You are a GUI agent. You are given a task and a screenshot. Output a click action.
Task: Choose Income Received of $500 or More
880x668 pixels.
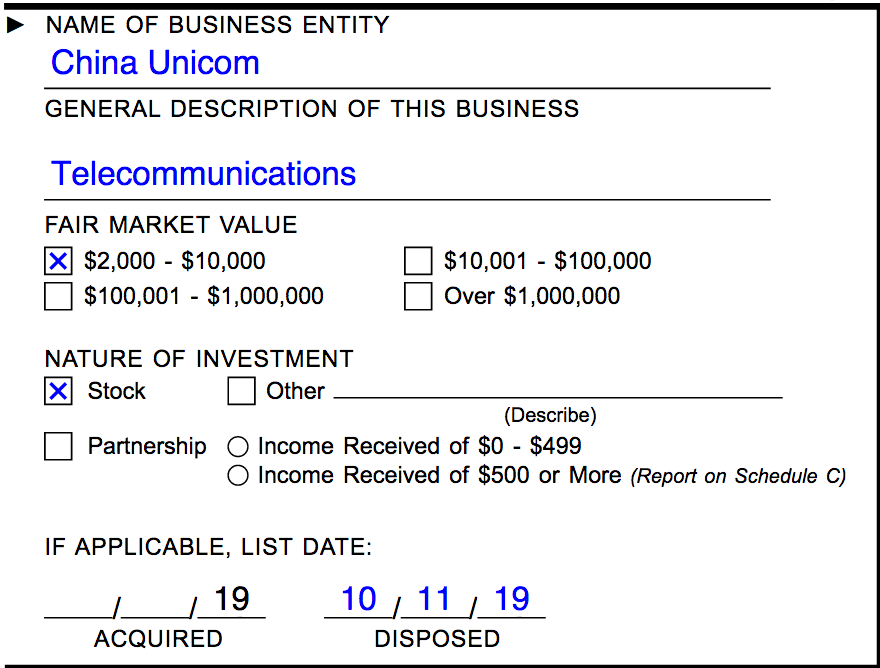[x=238, y=475]
